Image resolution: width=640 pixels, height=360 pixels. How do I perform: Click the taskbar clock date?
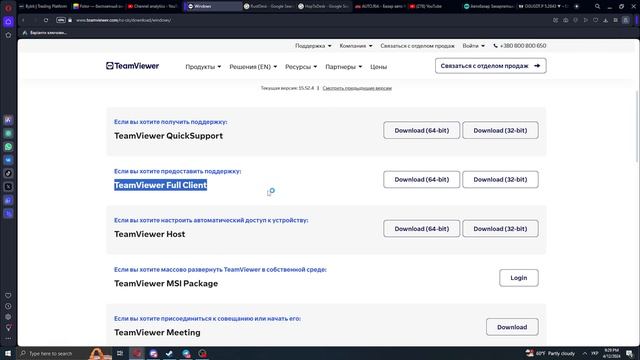[611, 353]
